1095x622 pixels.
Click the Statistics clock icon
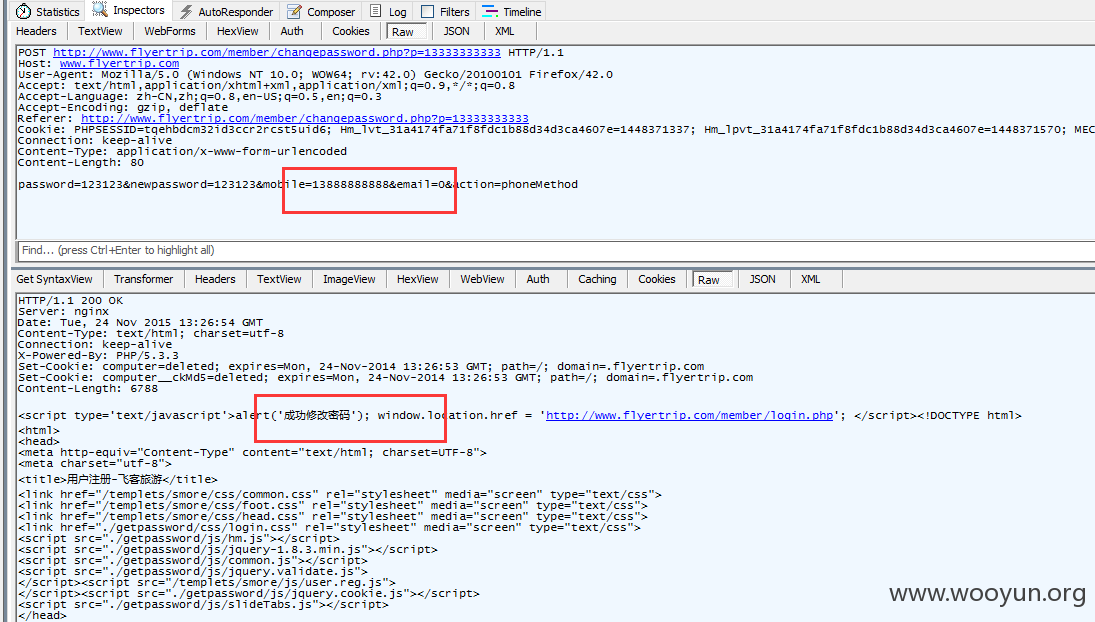click(24, 12)
